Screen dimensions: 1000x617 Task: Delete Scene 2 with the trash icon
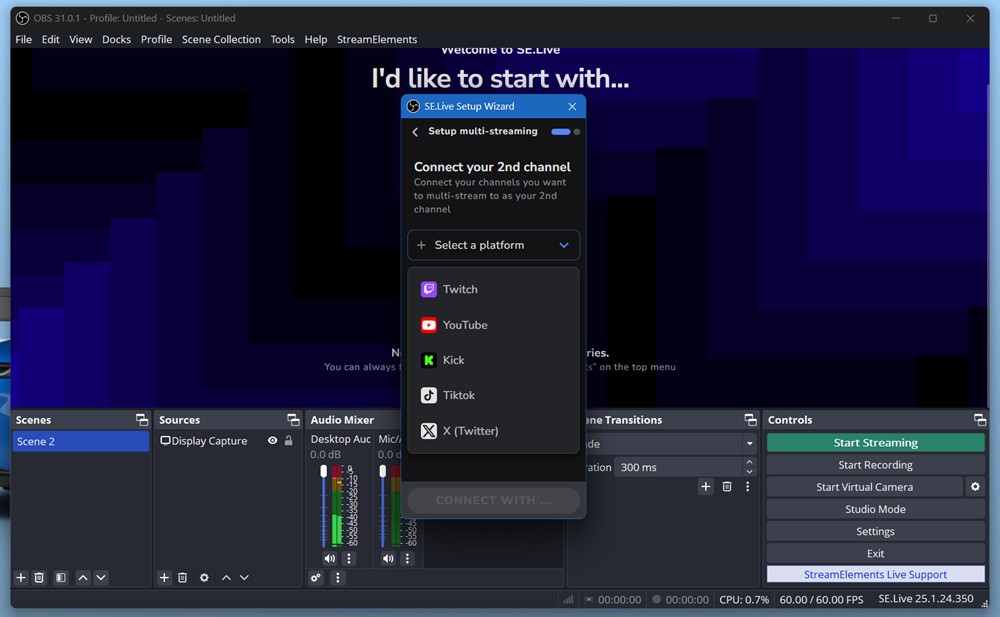[39, 578]
